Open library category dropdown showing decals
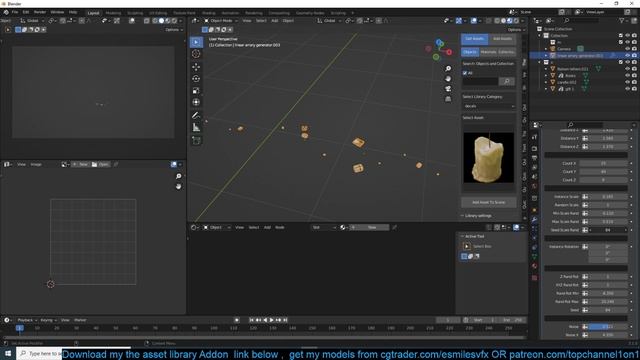Screen dimensions: 640x360 [489, 106]
